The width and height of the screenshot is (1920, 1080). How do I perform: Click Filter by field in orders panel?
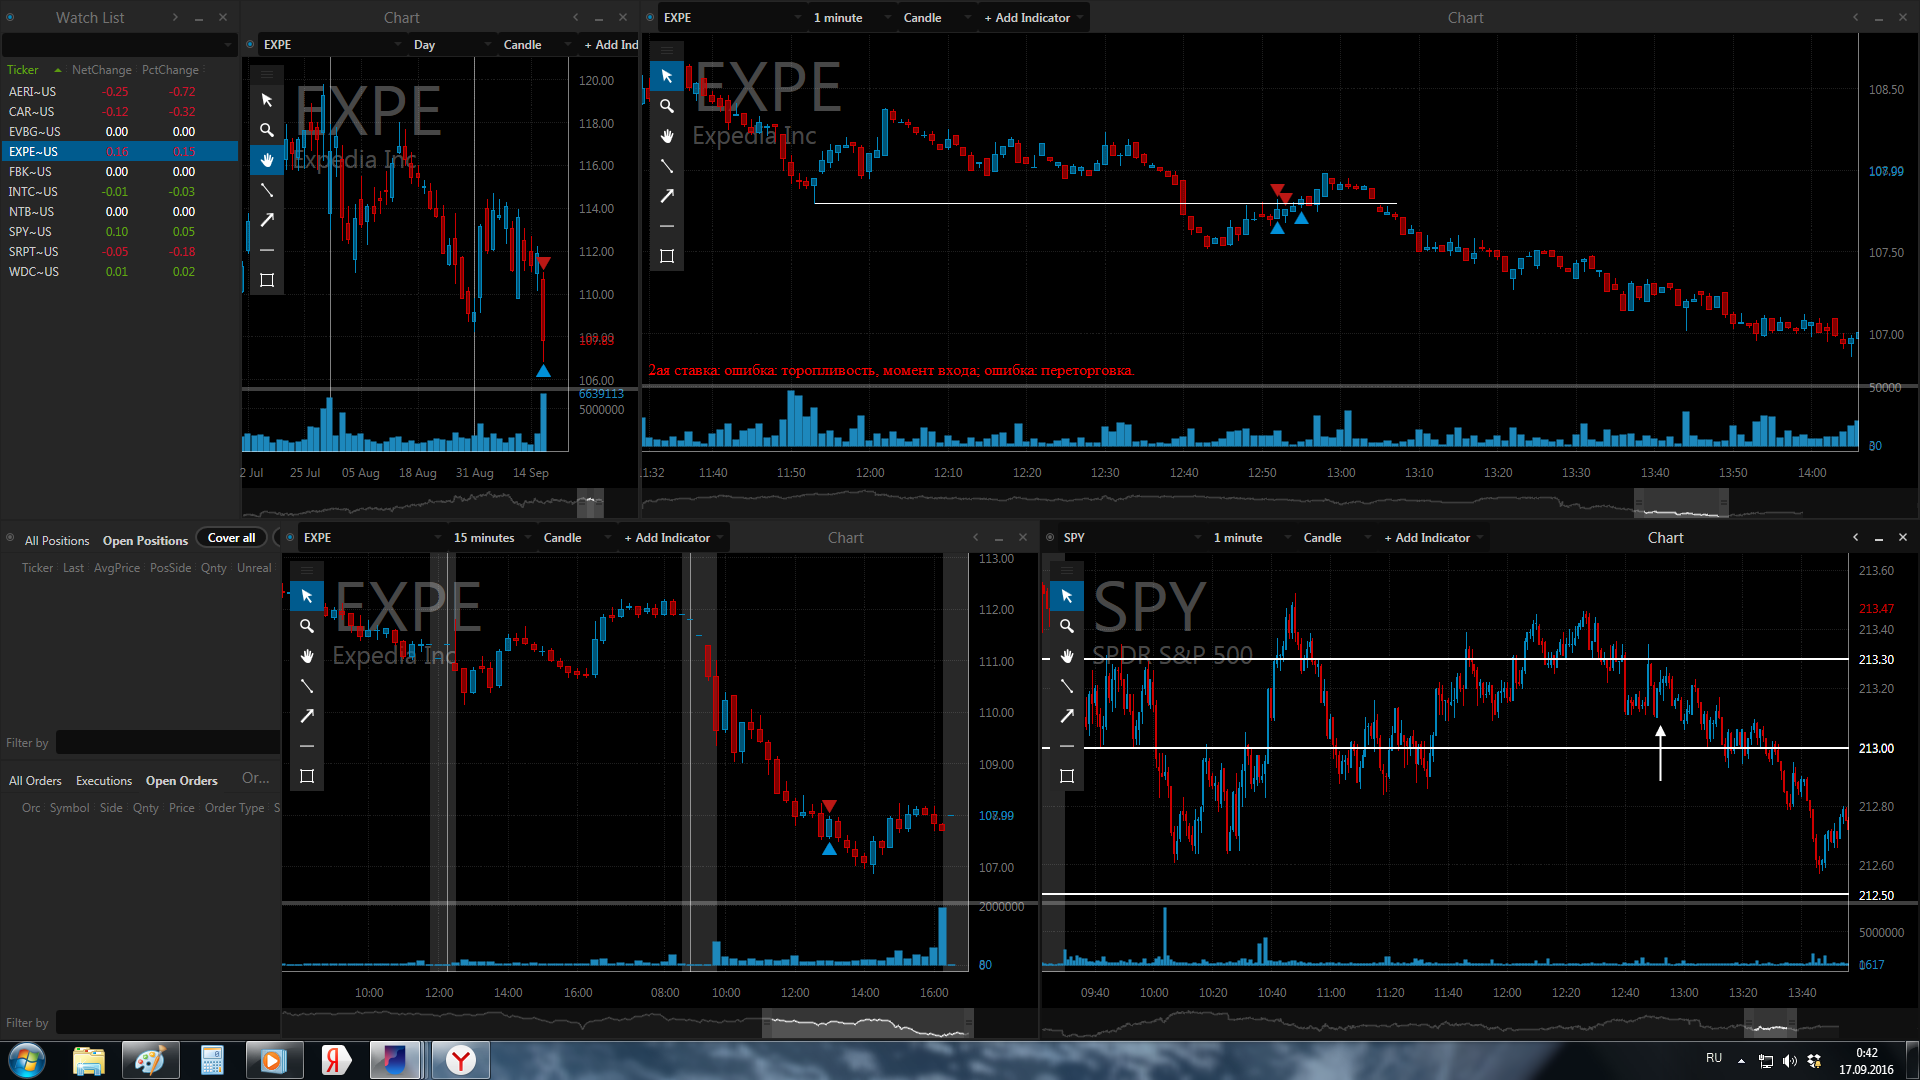click(x=167, y=1022)
